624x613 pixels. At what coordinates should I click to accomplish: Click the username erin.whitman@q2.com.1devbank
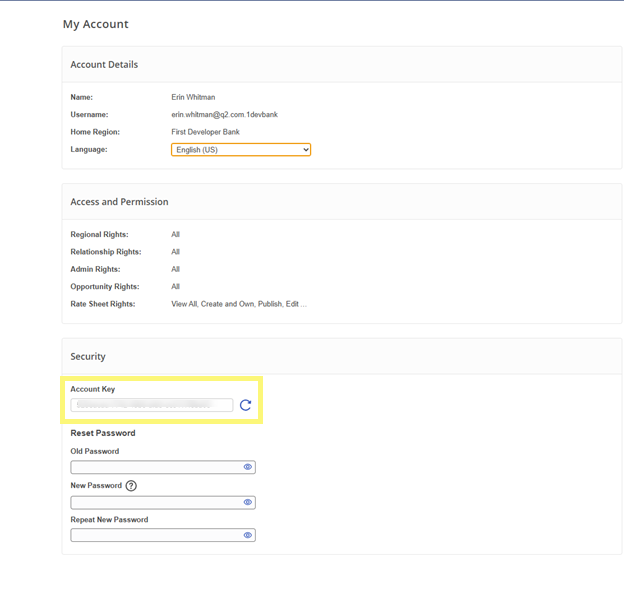point(224,115)
